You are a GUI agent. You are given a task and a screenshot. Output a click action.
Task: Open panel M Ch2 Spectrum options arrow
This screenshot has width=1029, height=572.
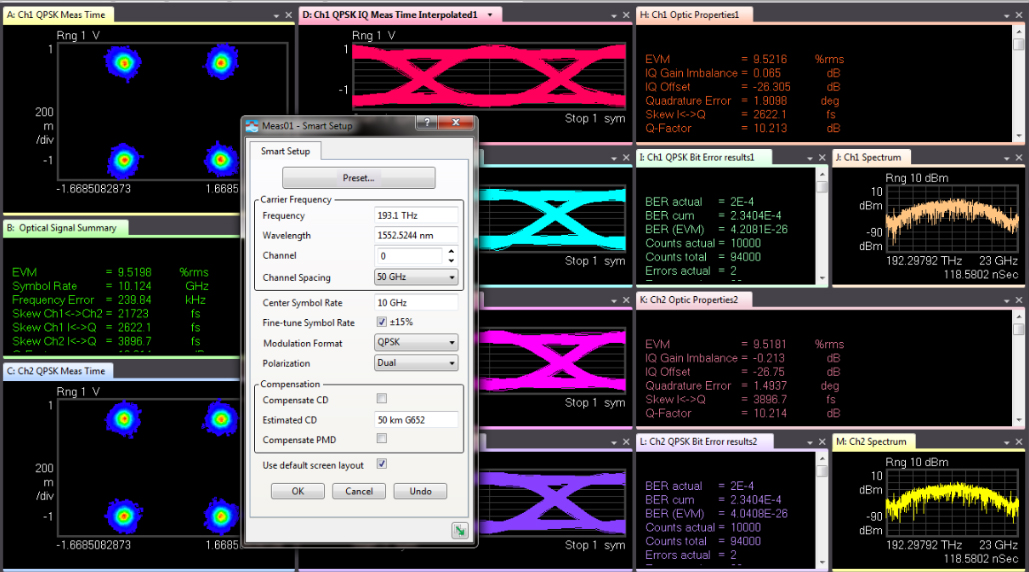pos(1007,442)
